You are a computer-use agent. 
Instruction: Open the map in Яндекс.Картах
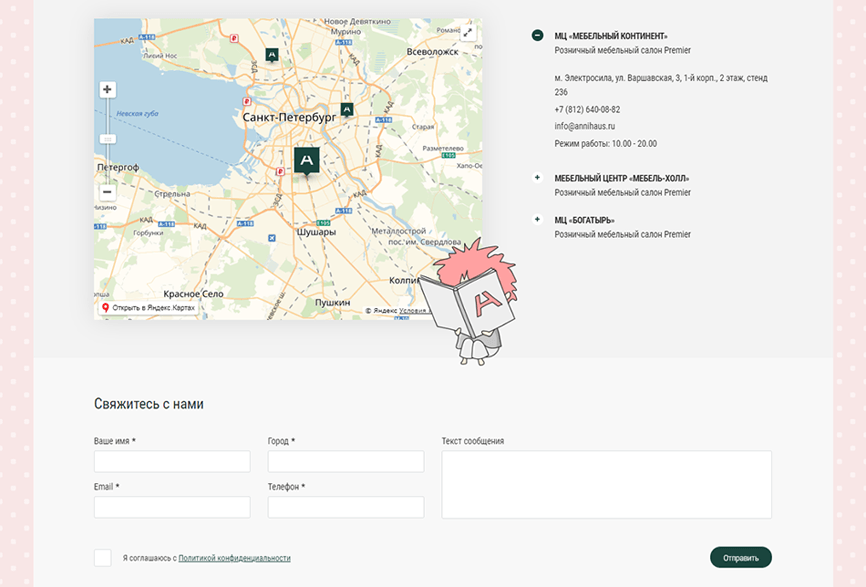tap(148, 308)
